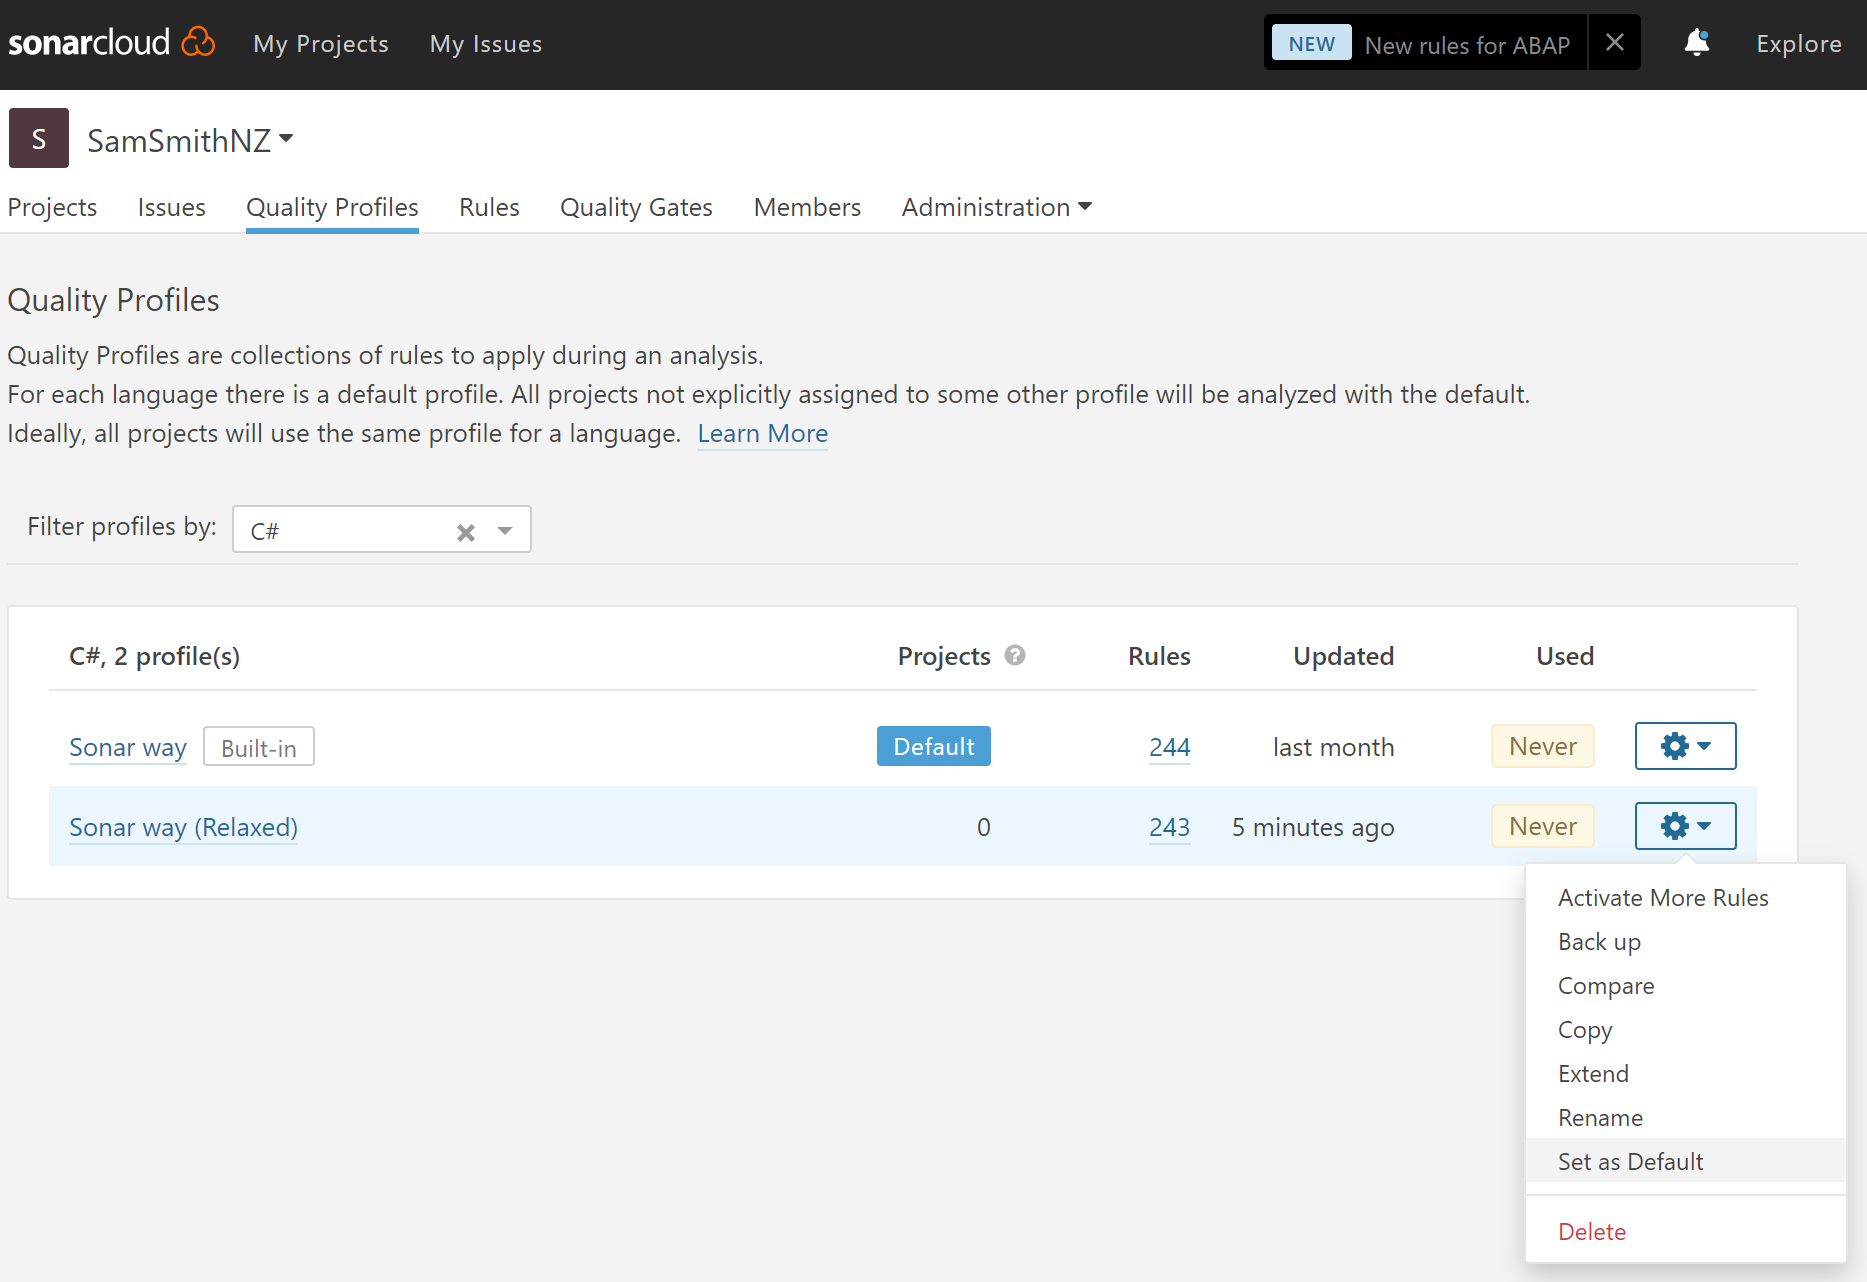The image size is (1867, 1282).
Task: Close gear menu for Sonar way (Relaxed)
Action: click(x=1685, y=826)
